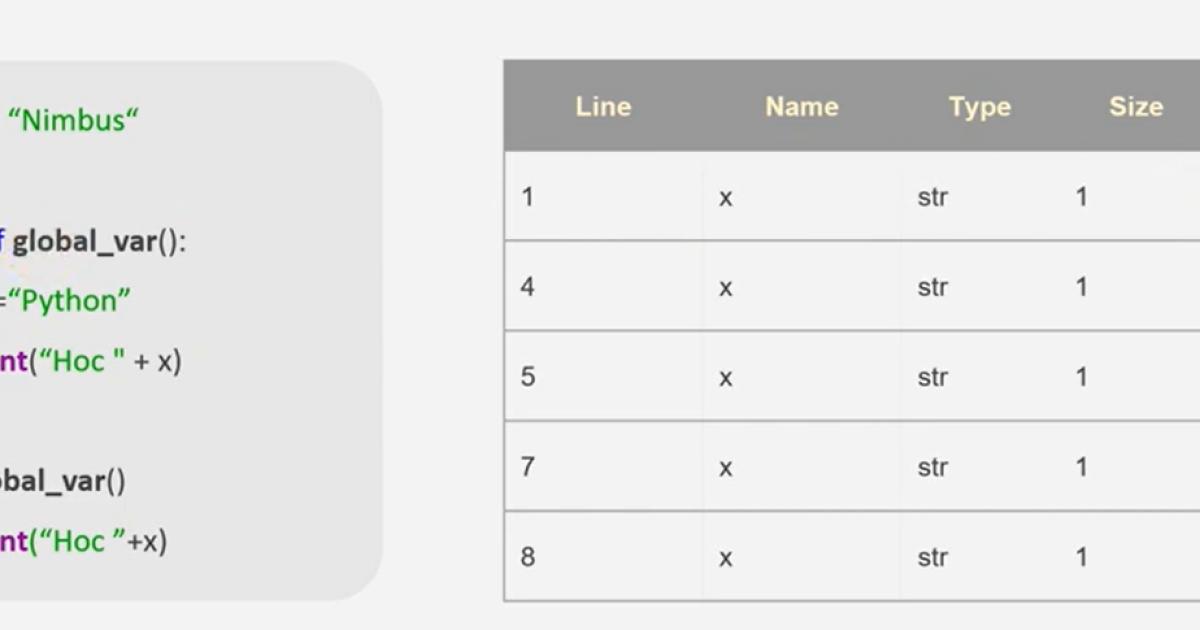Click the global_var() function definition
The width and height of the screenshot is (1200, 630).
98,242
